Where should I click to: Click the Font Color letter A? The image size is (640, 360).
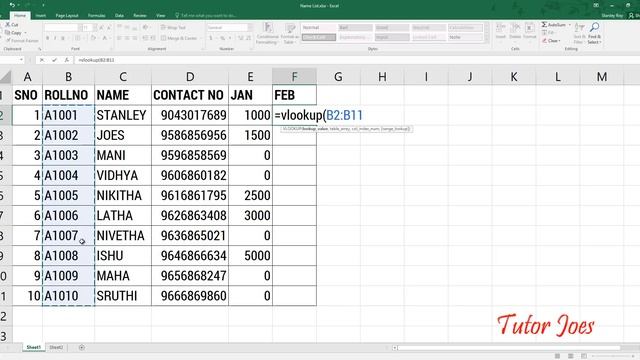coord(105,38)
